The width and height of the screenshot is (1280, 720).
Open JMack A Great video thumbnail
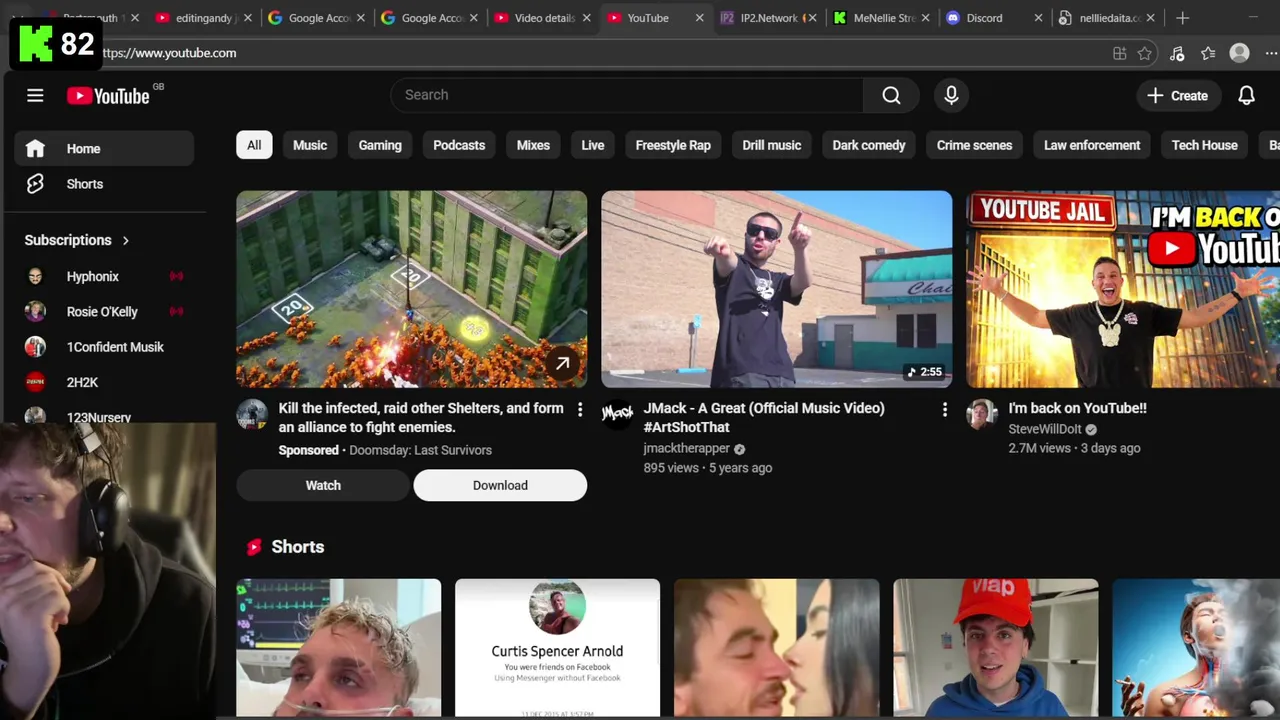point(776,289)
